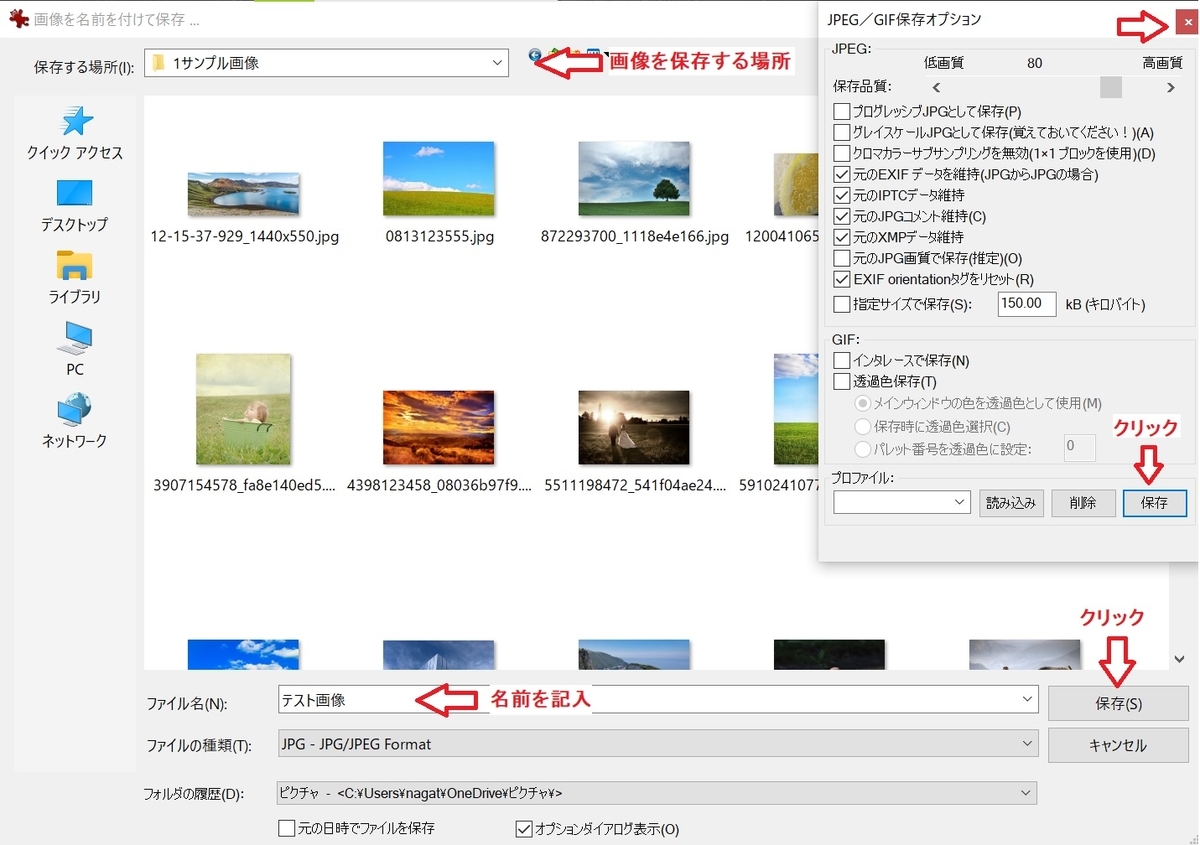
Task: Decrease quality with slider left arrow
Action: click(x=936, y=88)
